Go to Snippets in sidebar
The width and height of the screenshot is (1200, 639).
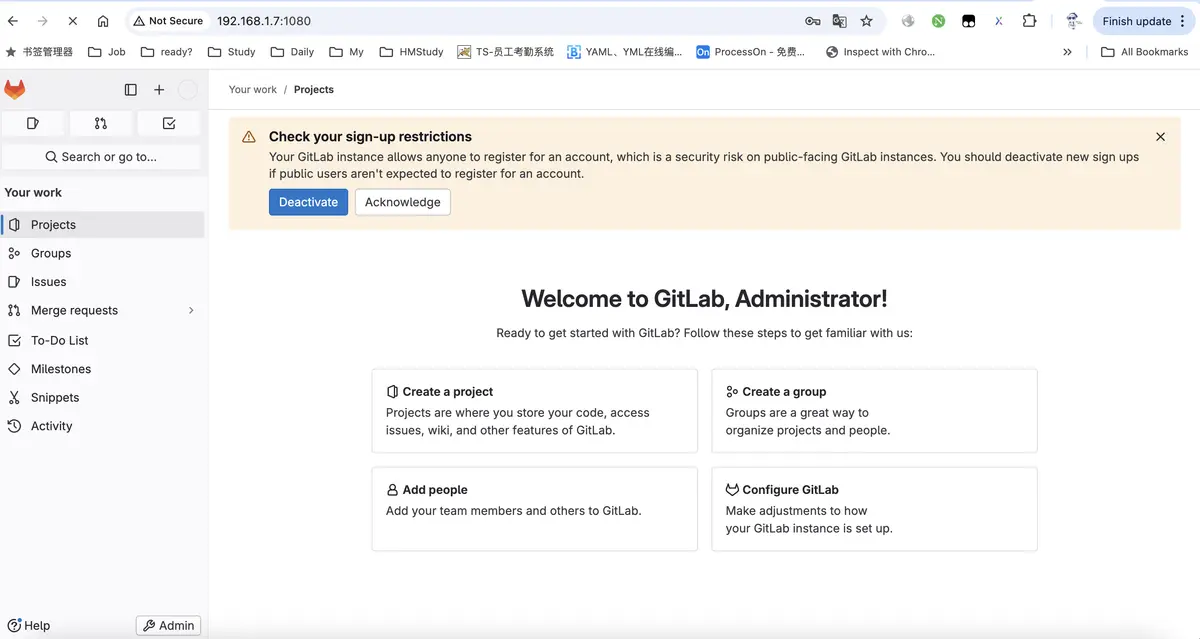(x=54, y=397)
